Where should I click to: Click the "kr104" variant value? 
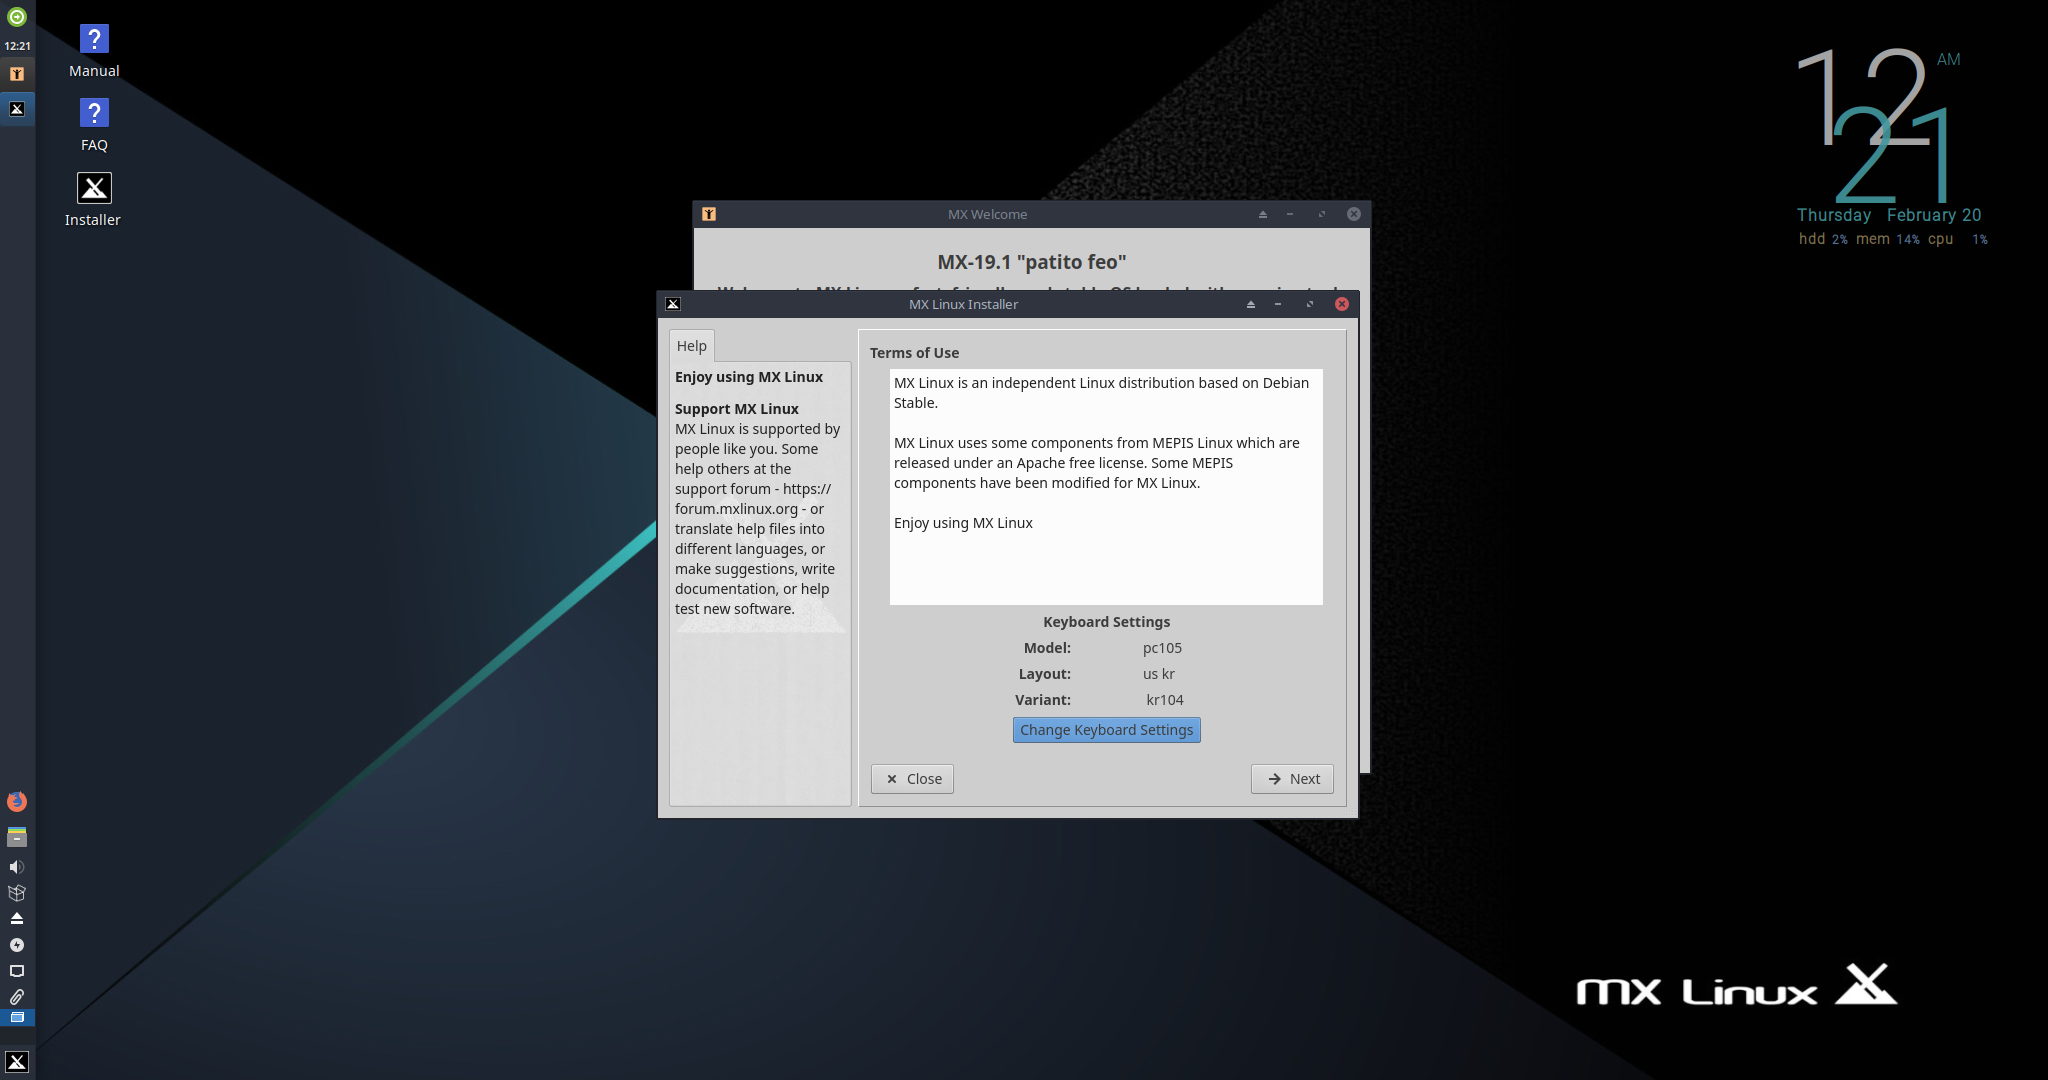pyautogui.click(x=1165, y=700)
